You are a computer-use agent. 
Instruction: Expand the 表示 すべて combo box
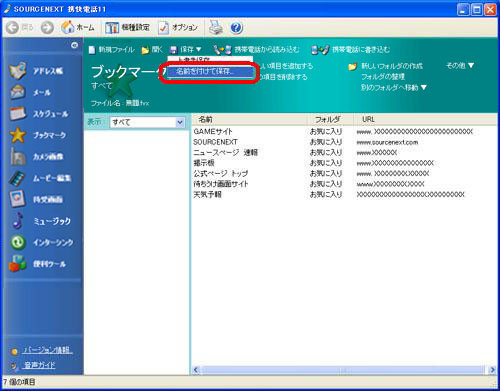point(147,122)
